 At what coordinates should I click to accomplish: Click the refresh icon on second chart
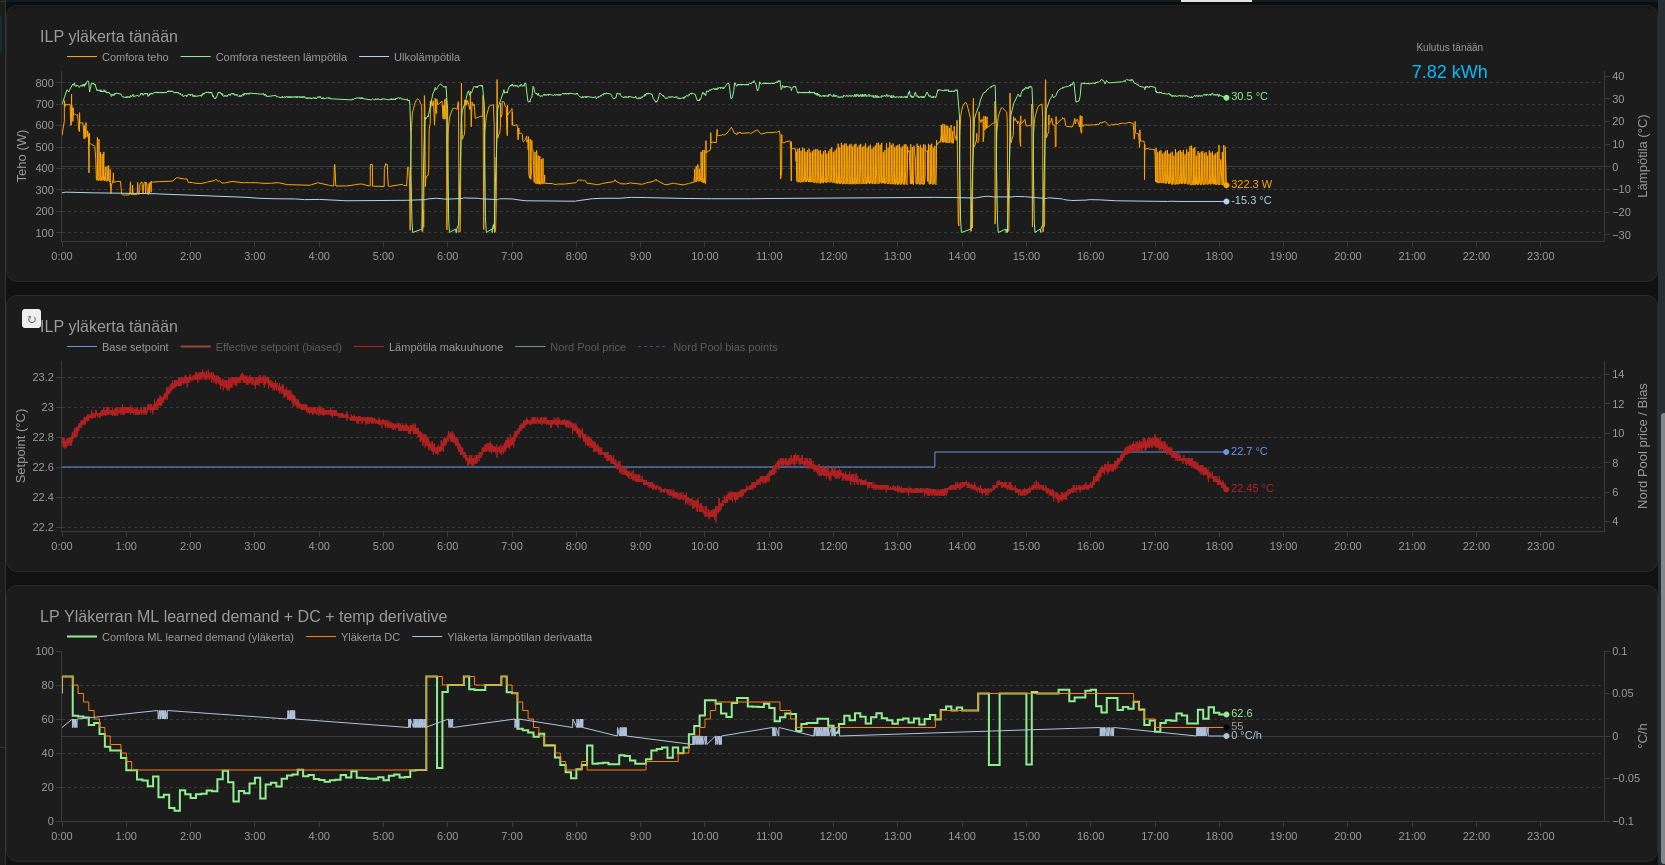click(31, 319)
